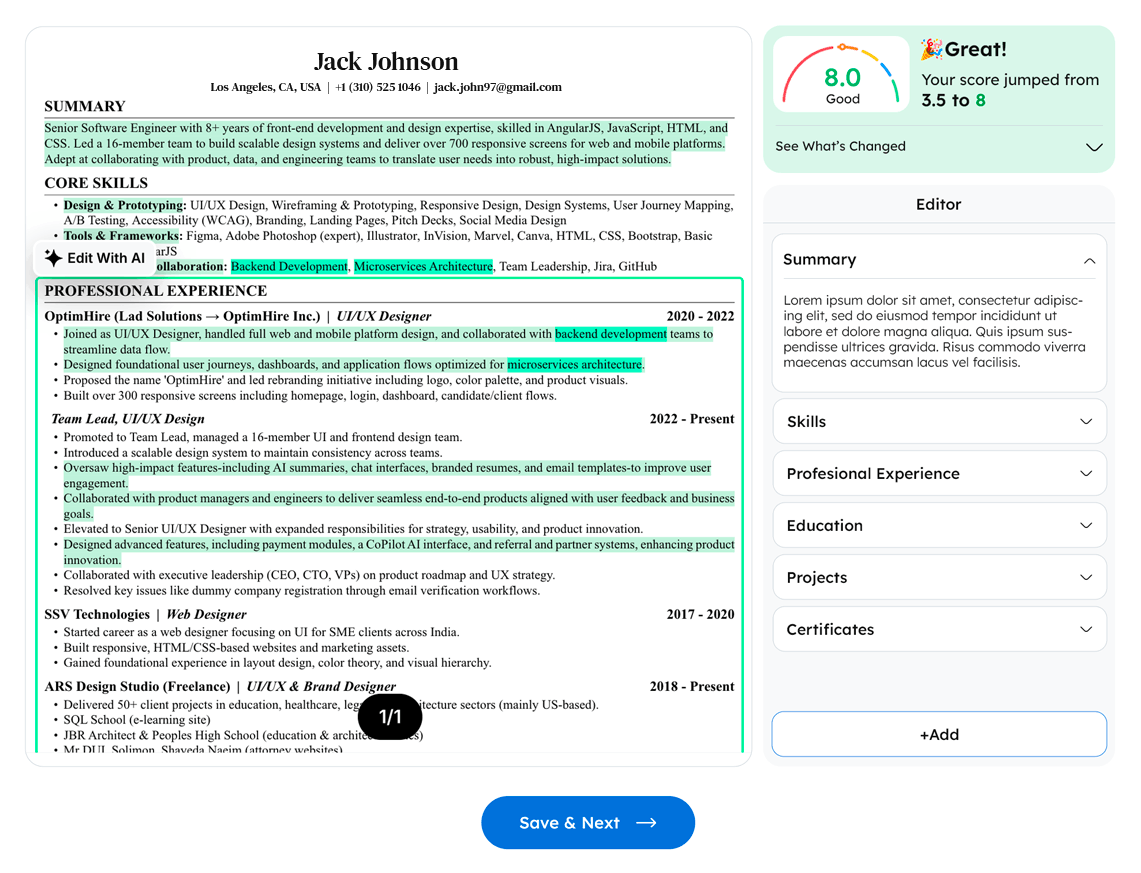Click the SUMMARY heading in the resume
The image size is (1141, 873).
[84, 106]
